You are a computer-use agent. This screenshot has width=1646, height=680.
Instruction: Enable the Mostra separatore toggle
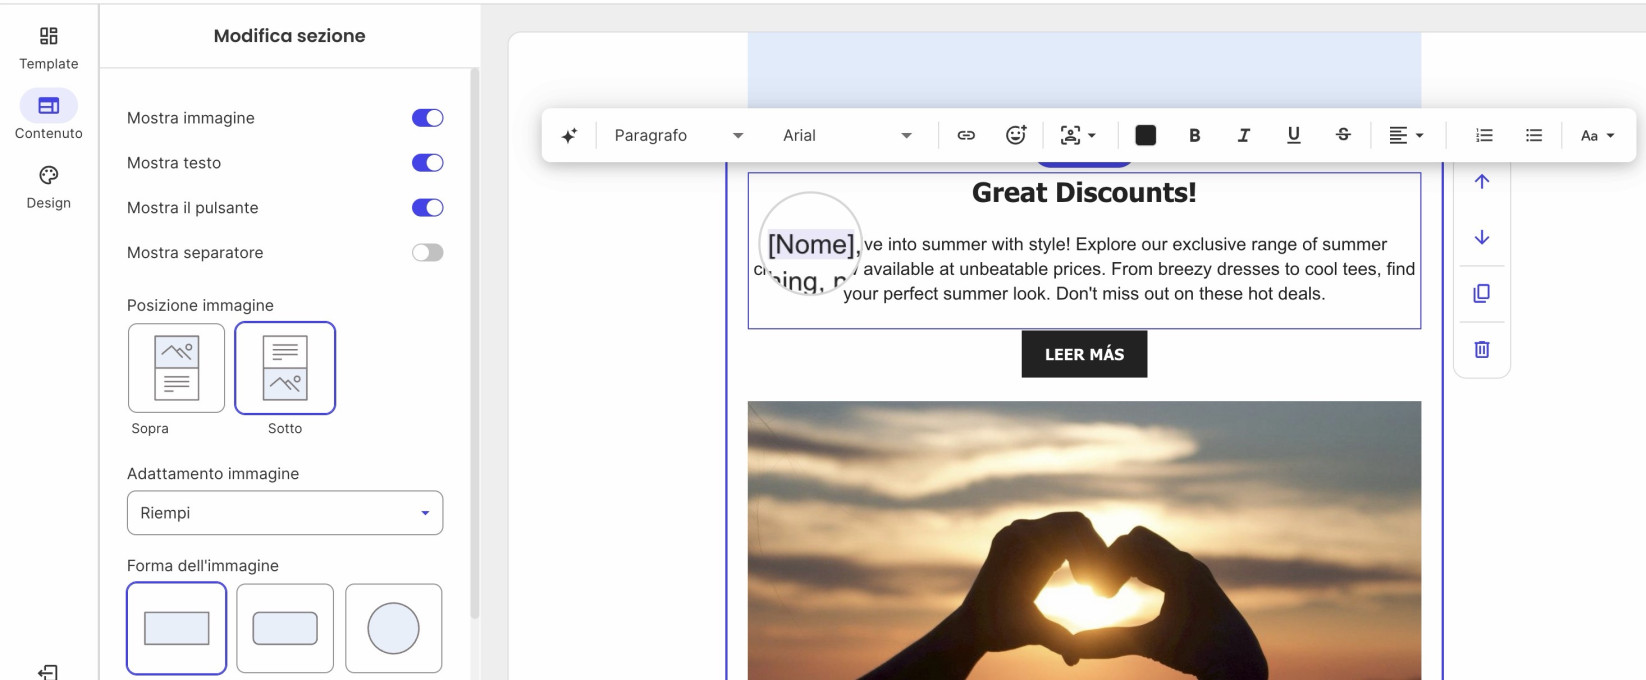coord(428,253)
